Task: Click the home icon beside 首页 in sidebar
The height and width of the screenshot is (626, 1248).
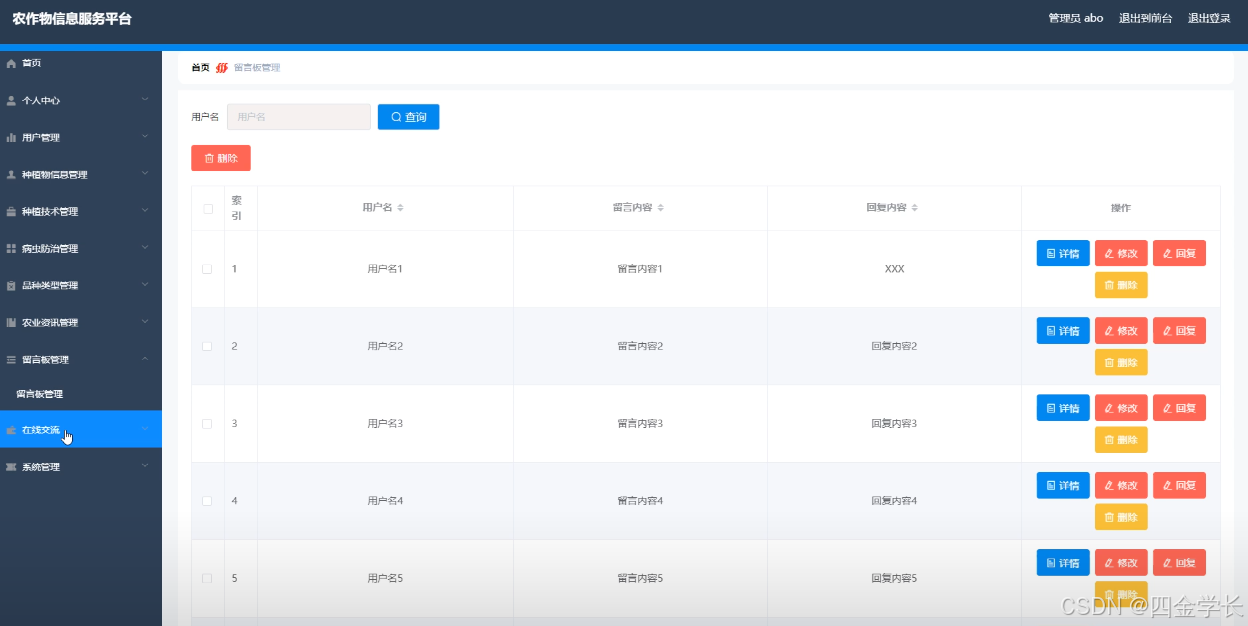Action: 11,63
